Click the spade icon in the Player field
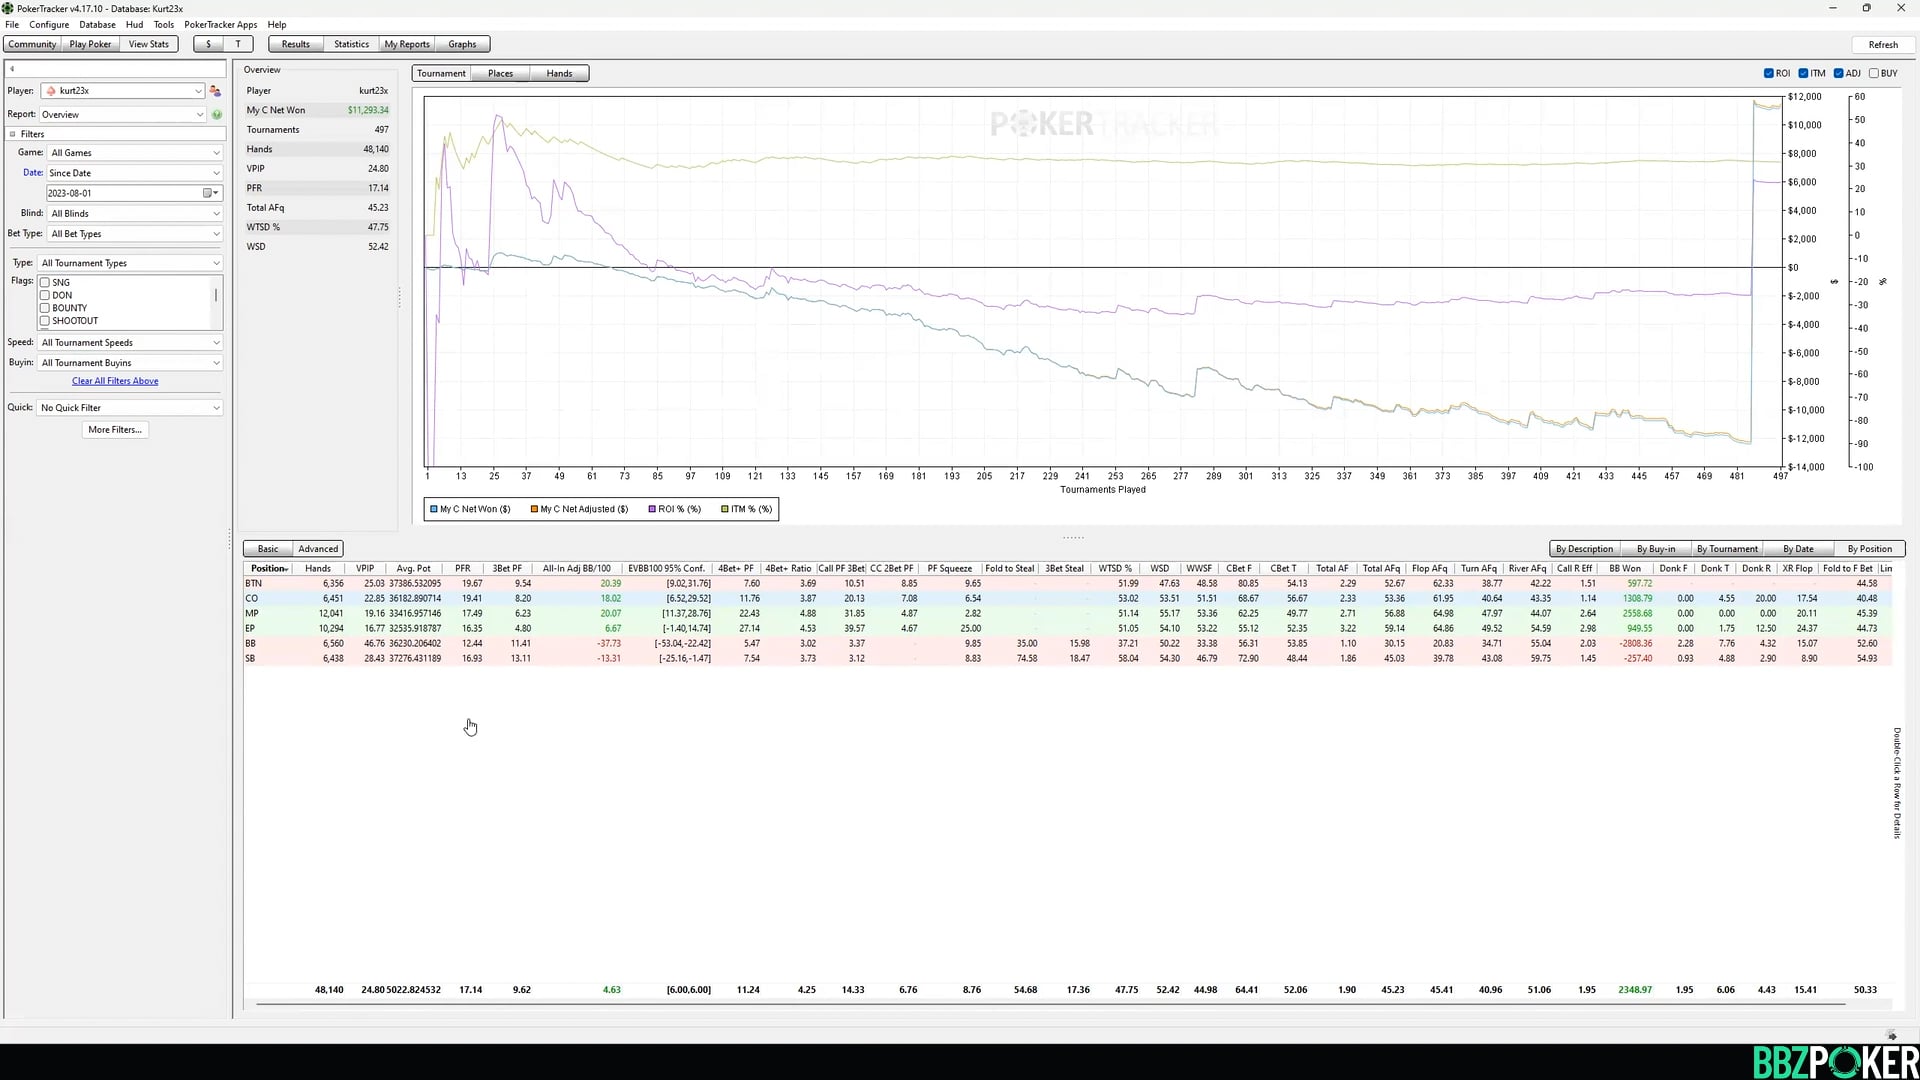The height and width of the screenshot is (1080, 1920). point(51,90)
